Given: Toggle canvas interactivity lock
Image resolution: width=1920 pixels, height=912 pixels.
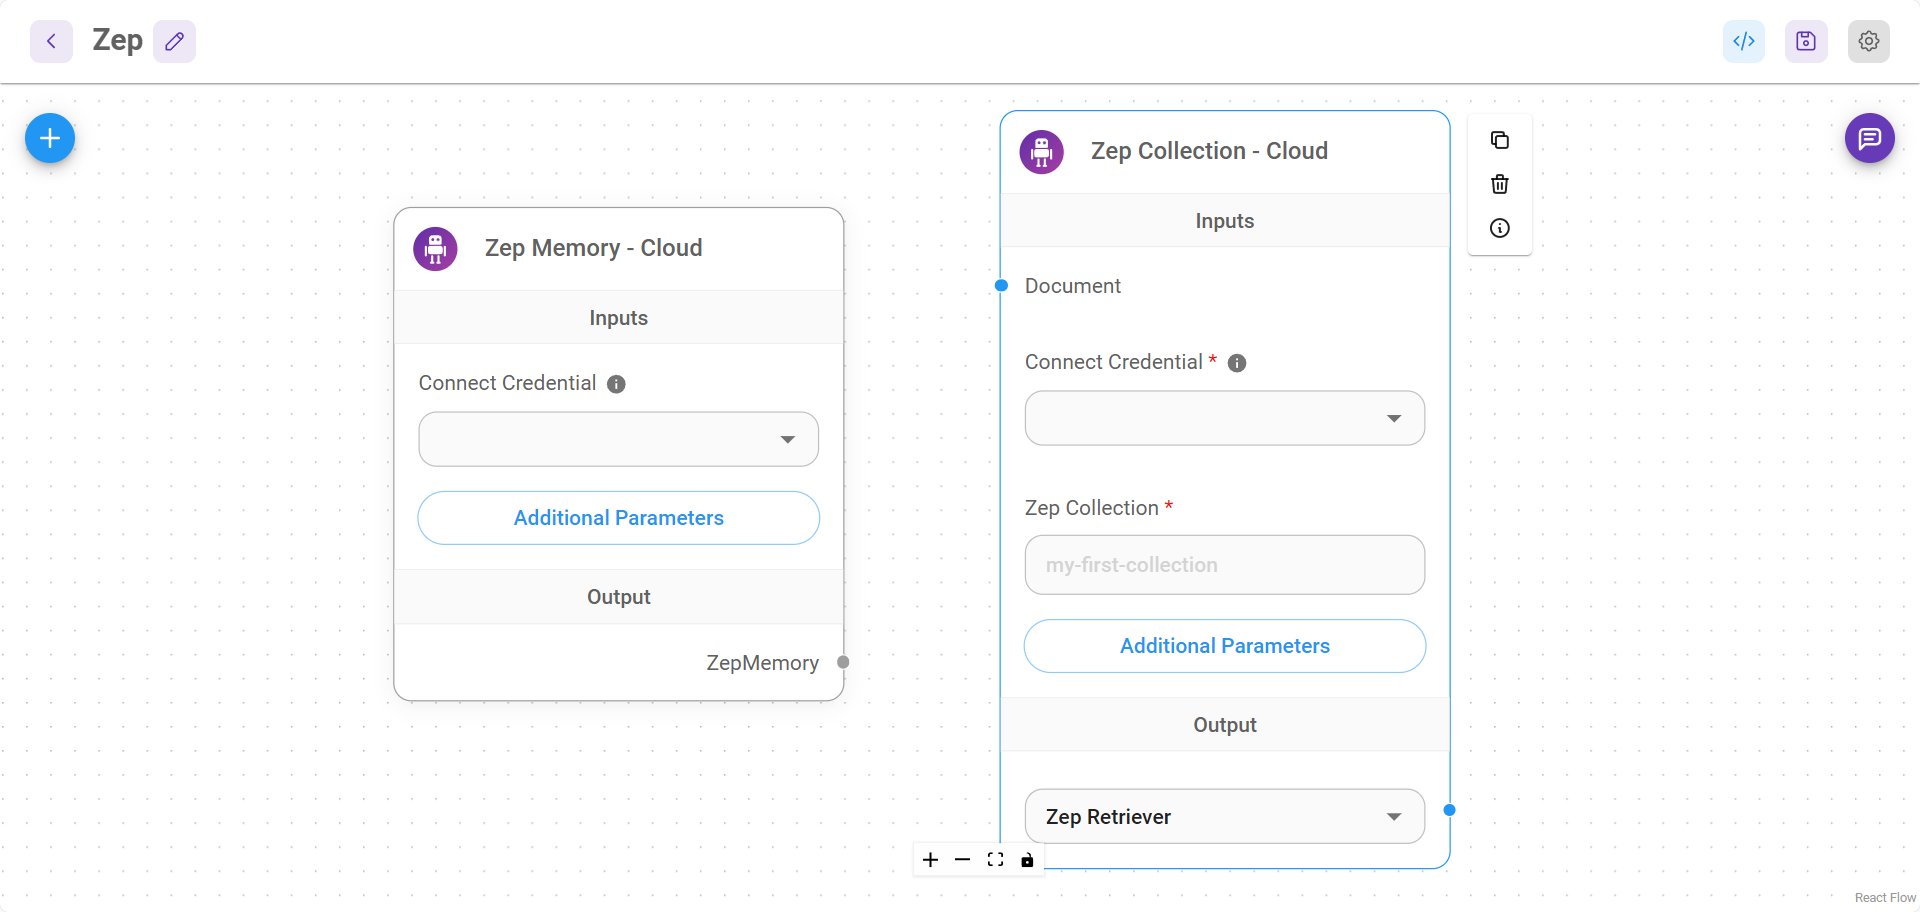Looking at the screenshot, I should pyautogui.click(x=1027, y=860).
